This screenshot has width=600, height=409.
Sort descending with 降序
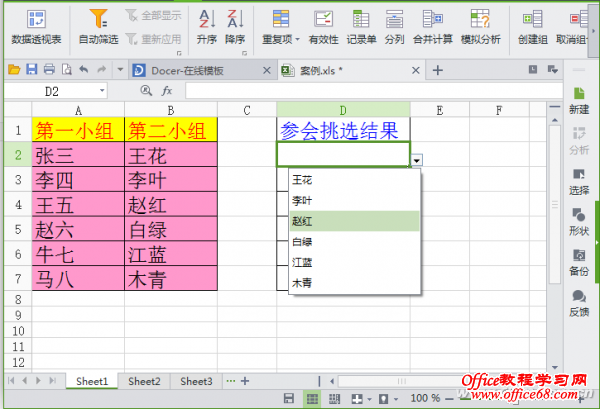point(235,27)
